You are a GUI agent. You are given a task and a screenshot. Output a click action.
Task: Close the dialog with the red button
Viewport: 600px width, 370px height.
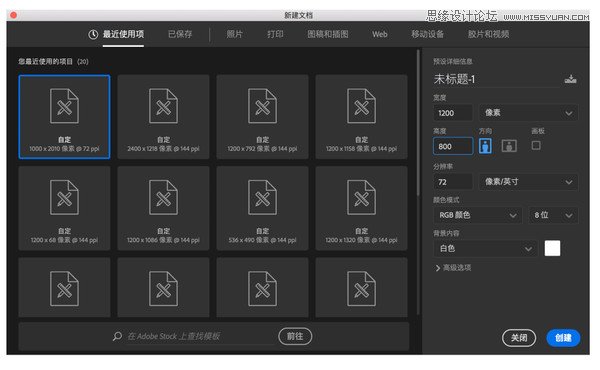[x=13, y=15]
